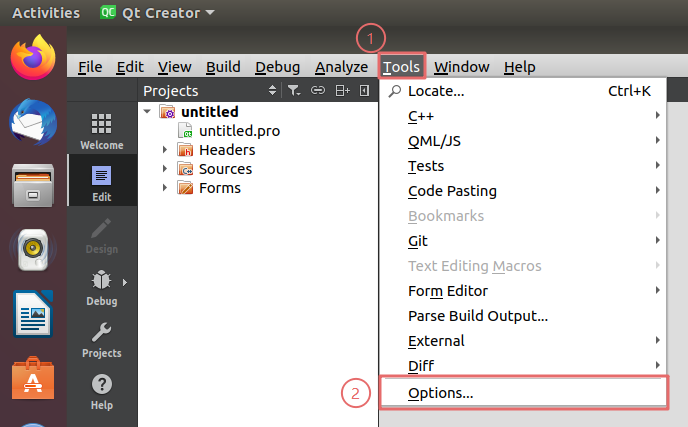Open the Git submenu

[x=418, y=241]
